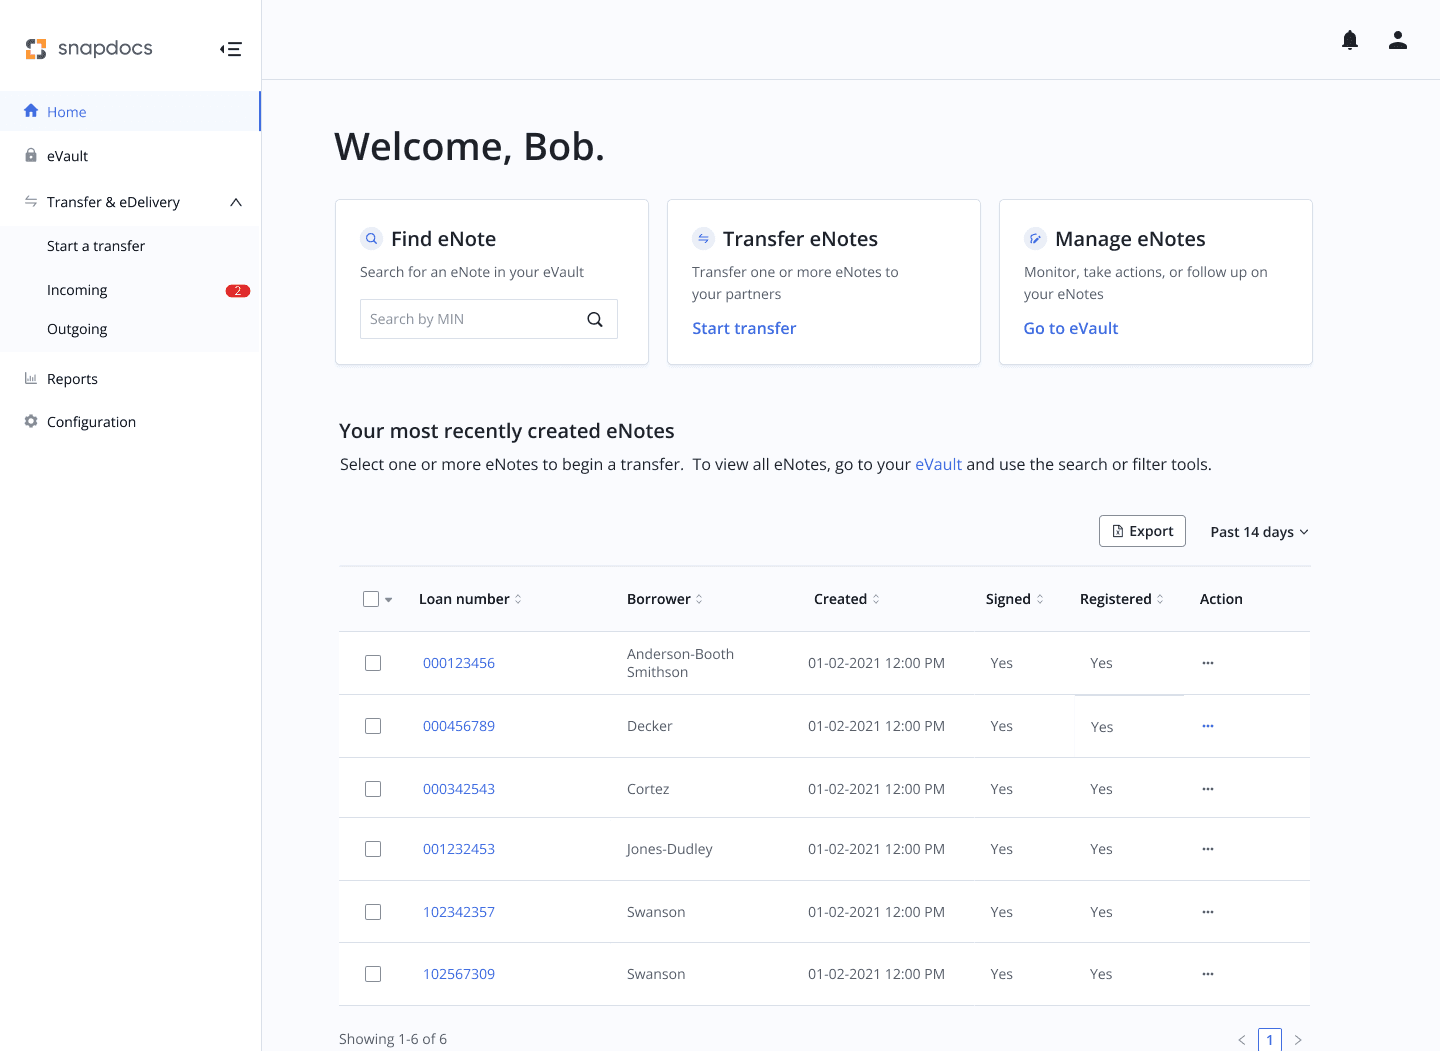Select checkbox for loan 102342357
This screenshot has height=1051, width=1440.
click(x=373, y=912)
